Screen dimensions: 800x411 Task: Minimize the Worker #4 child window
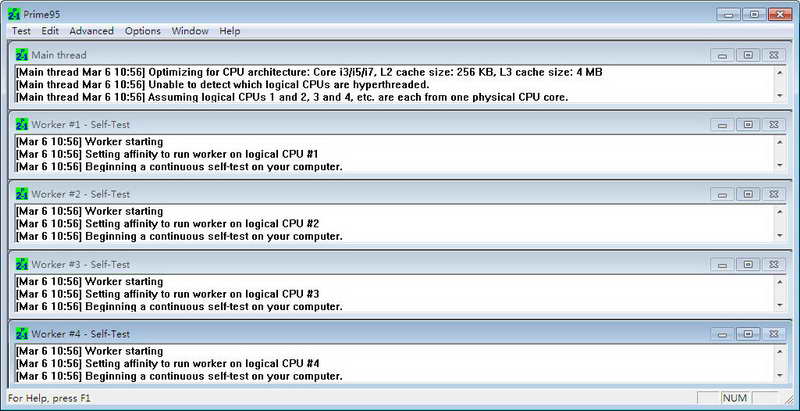pos(722,334)
